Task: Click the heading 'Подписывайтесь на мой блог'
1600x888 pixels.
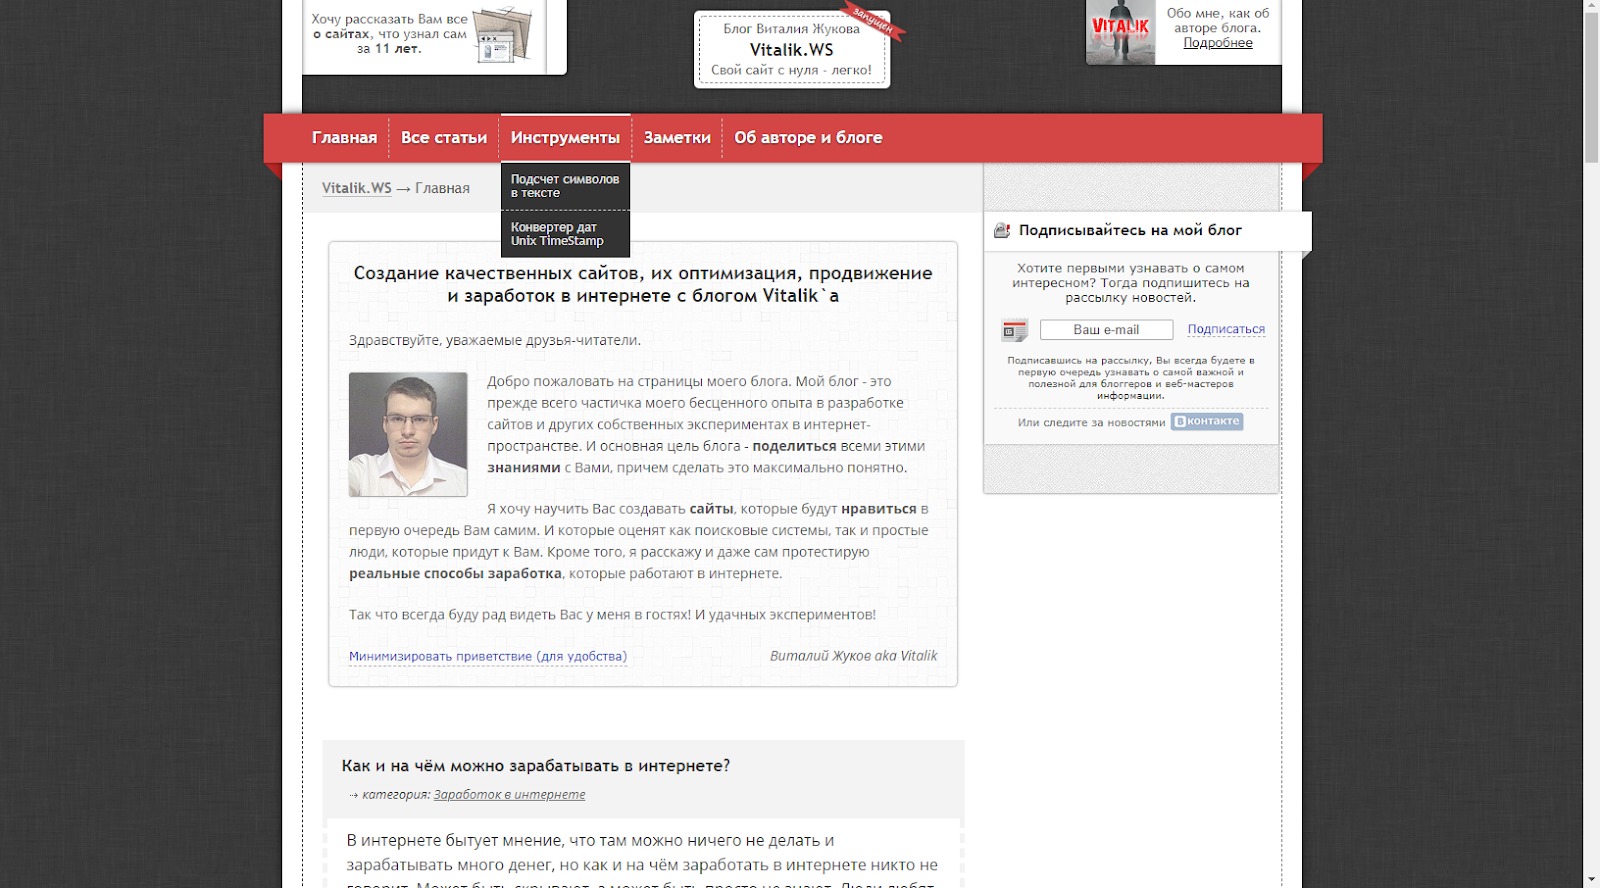Action: pos(1130,230)
